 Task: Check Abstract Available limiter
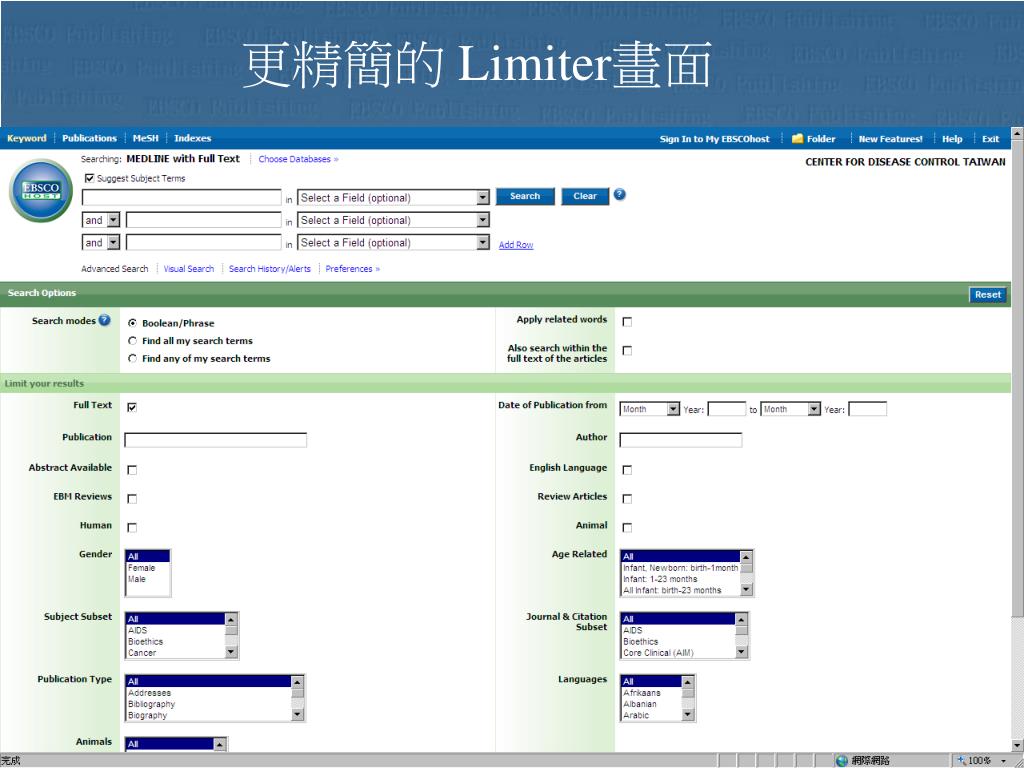pos(132,470)
